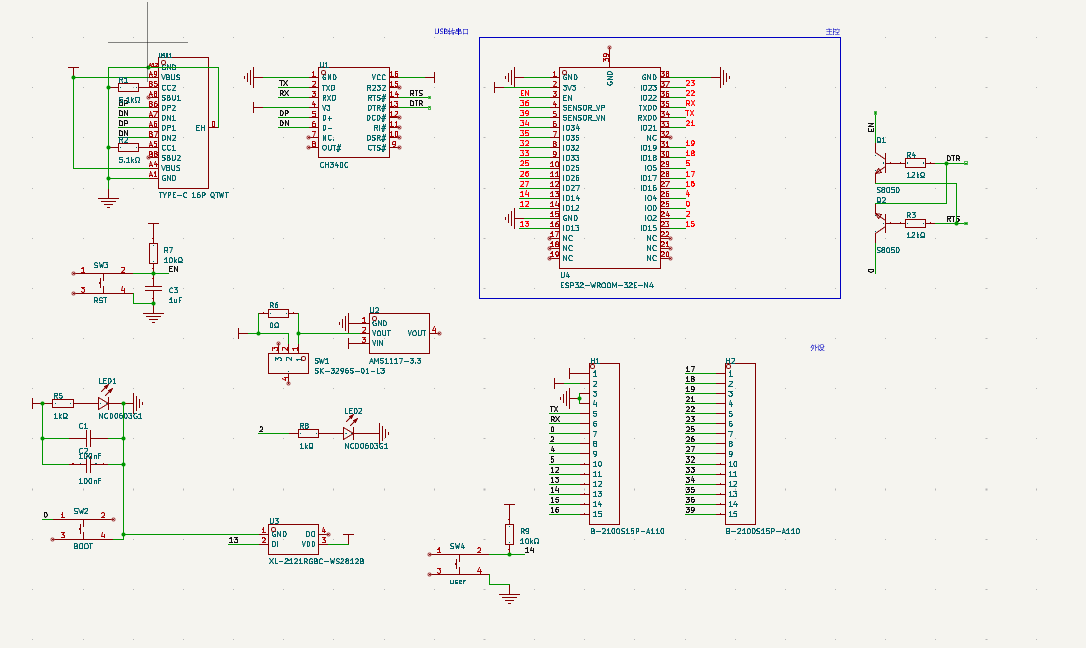This screenshot has height=648, width=1086.
Task: Click the CH340C chip body
Action: (x=353, y=112)
